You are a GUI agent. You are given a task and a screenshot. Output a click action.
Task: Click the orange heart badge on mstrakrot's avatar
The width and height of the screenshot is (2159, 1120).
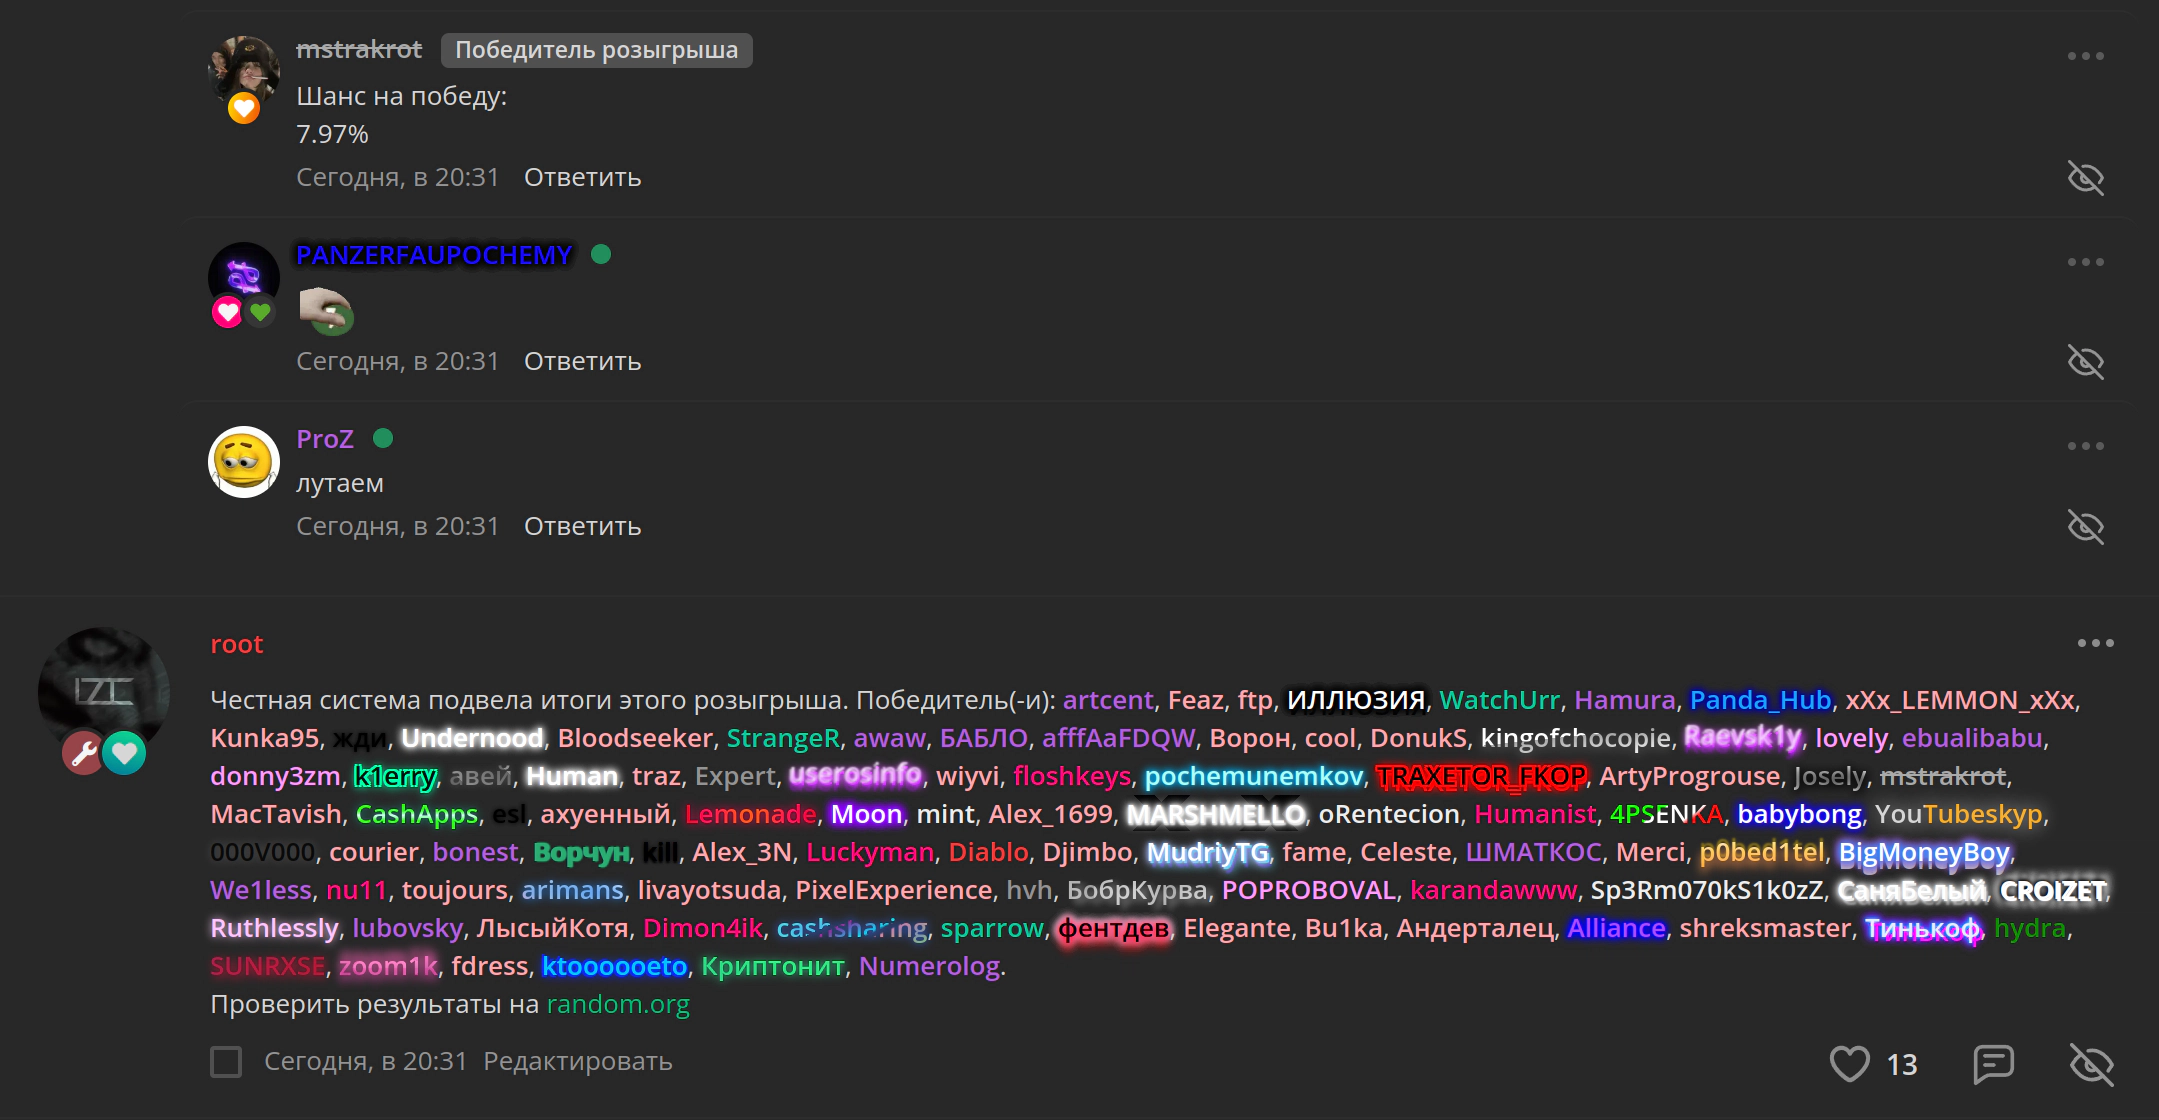244,108
